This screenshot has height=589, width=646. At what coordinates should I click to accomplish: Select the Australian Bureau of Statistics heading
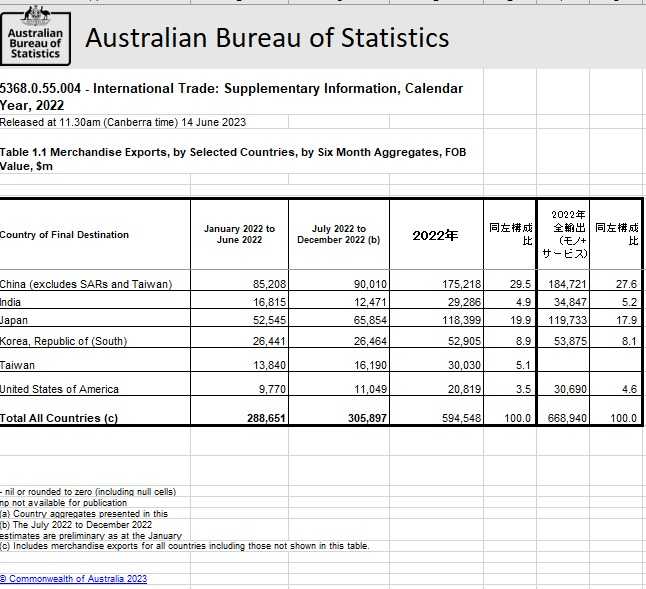coord(267,38)
